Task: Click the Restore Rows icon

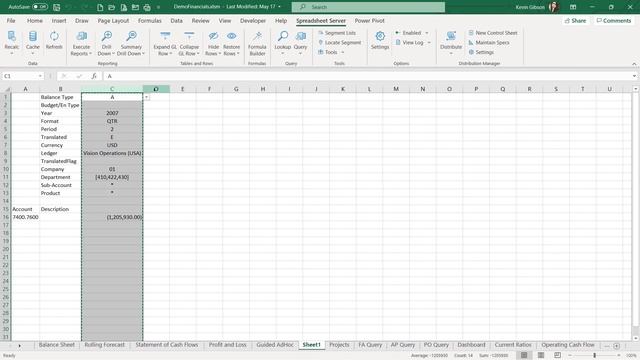Action: coord(231,43)
